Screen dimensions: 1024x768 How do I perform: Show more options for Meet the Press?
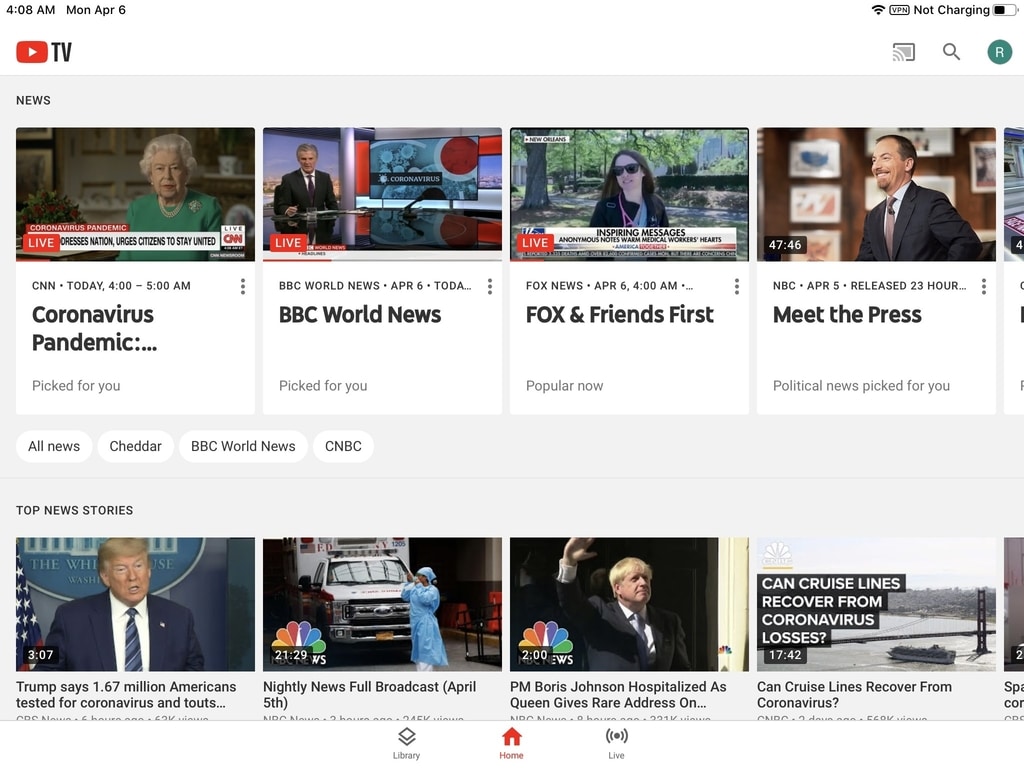984,287
